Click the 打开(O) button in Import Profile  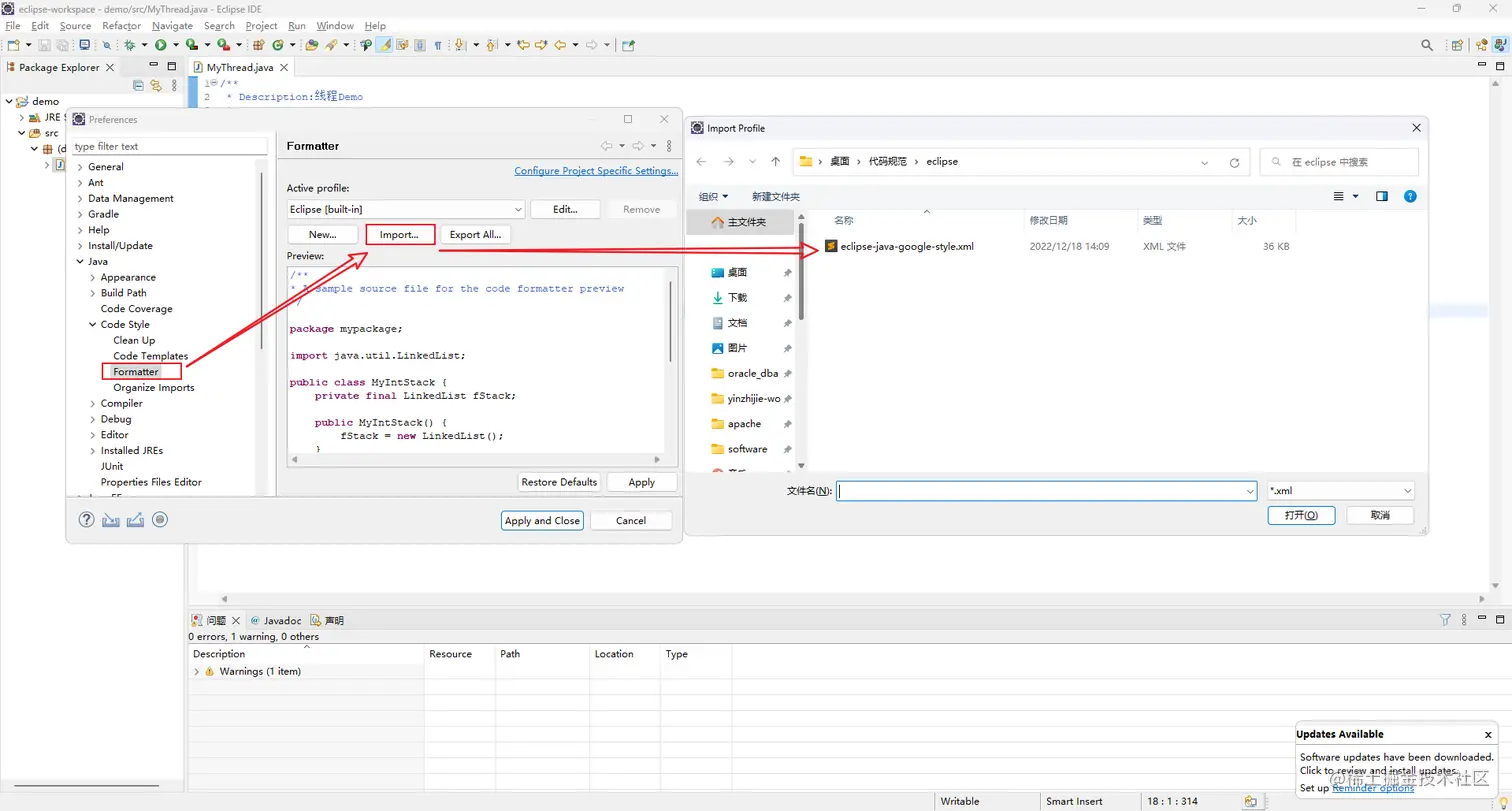coord(1301,515)
